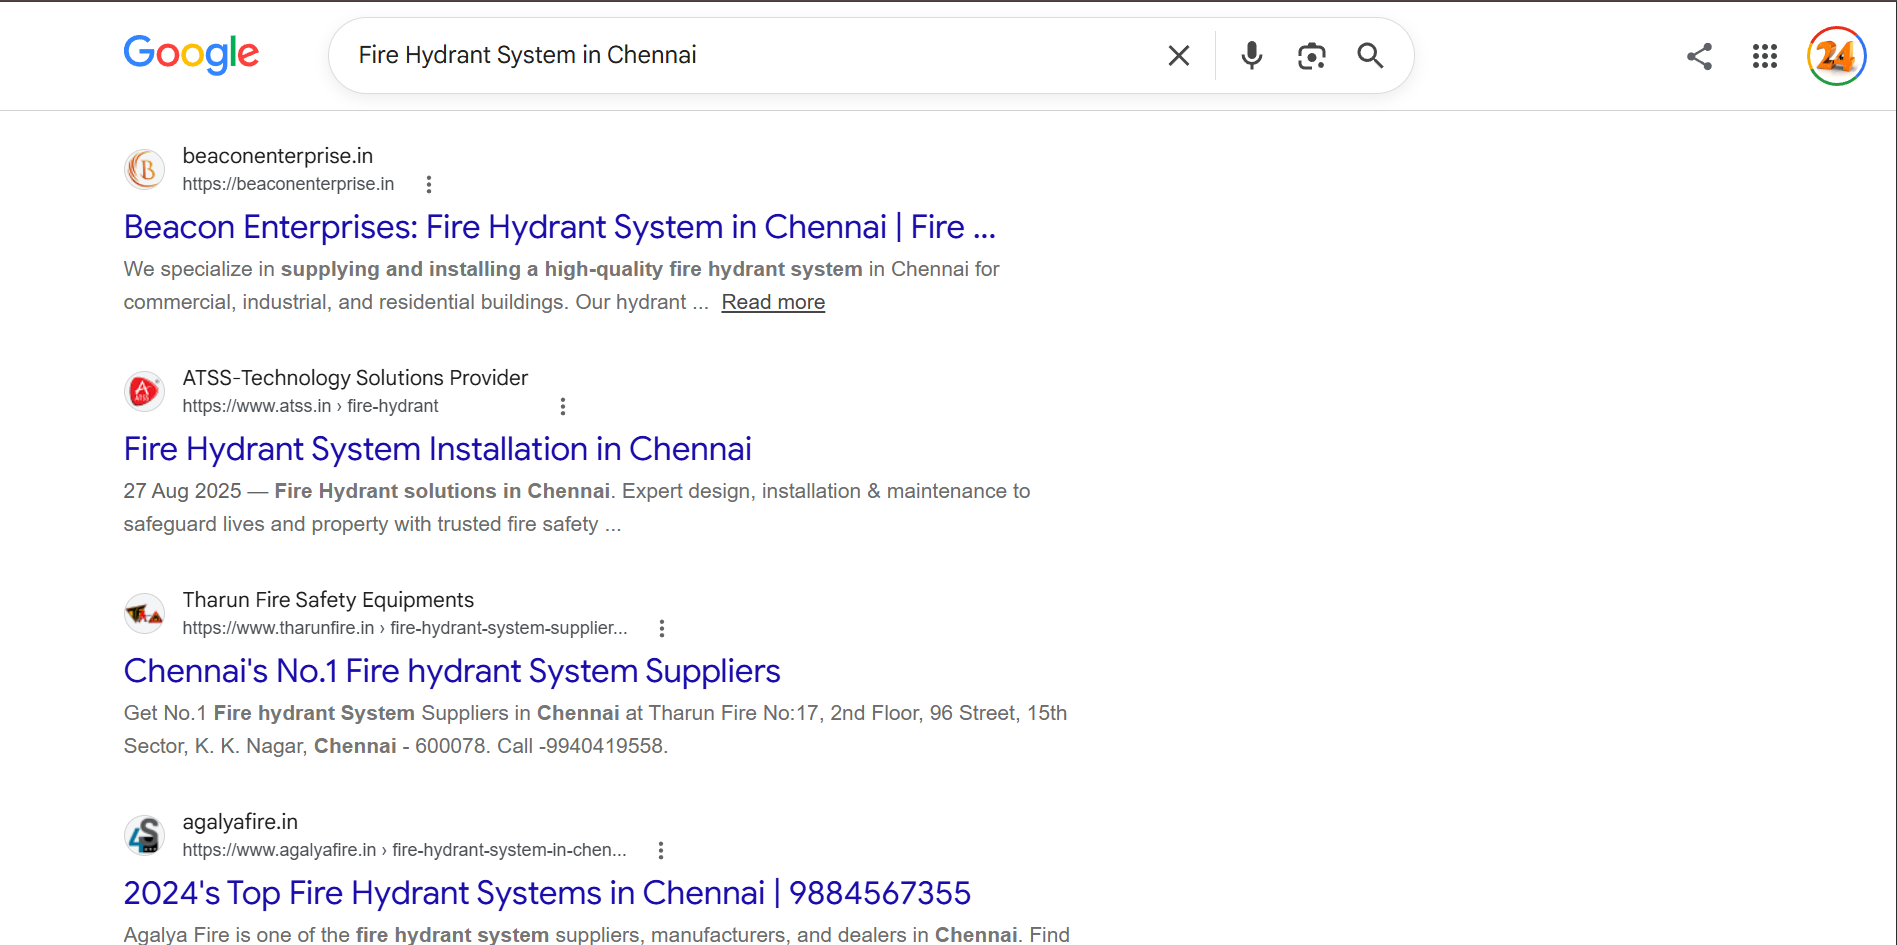Click the Google logo

point(191,54)
